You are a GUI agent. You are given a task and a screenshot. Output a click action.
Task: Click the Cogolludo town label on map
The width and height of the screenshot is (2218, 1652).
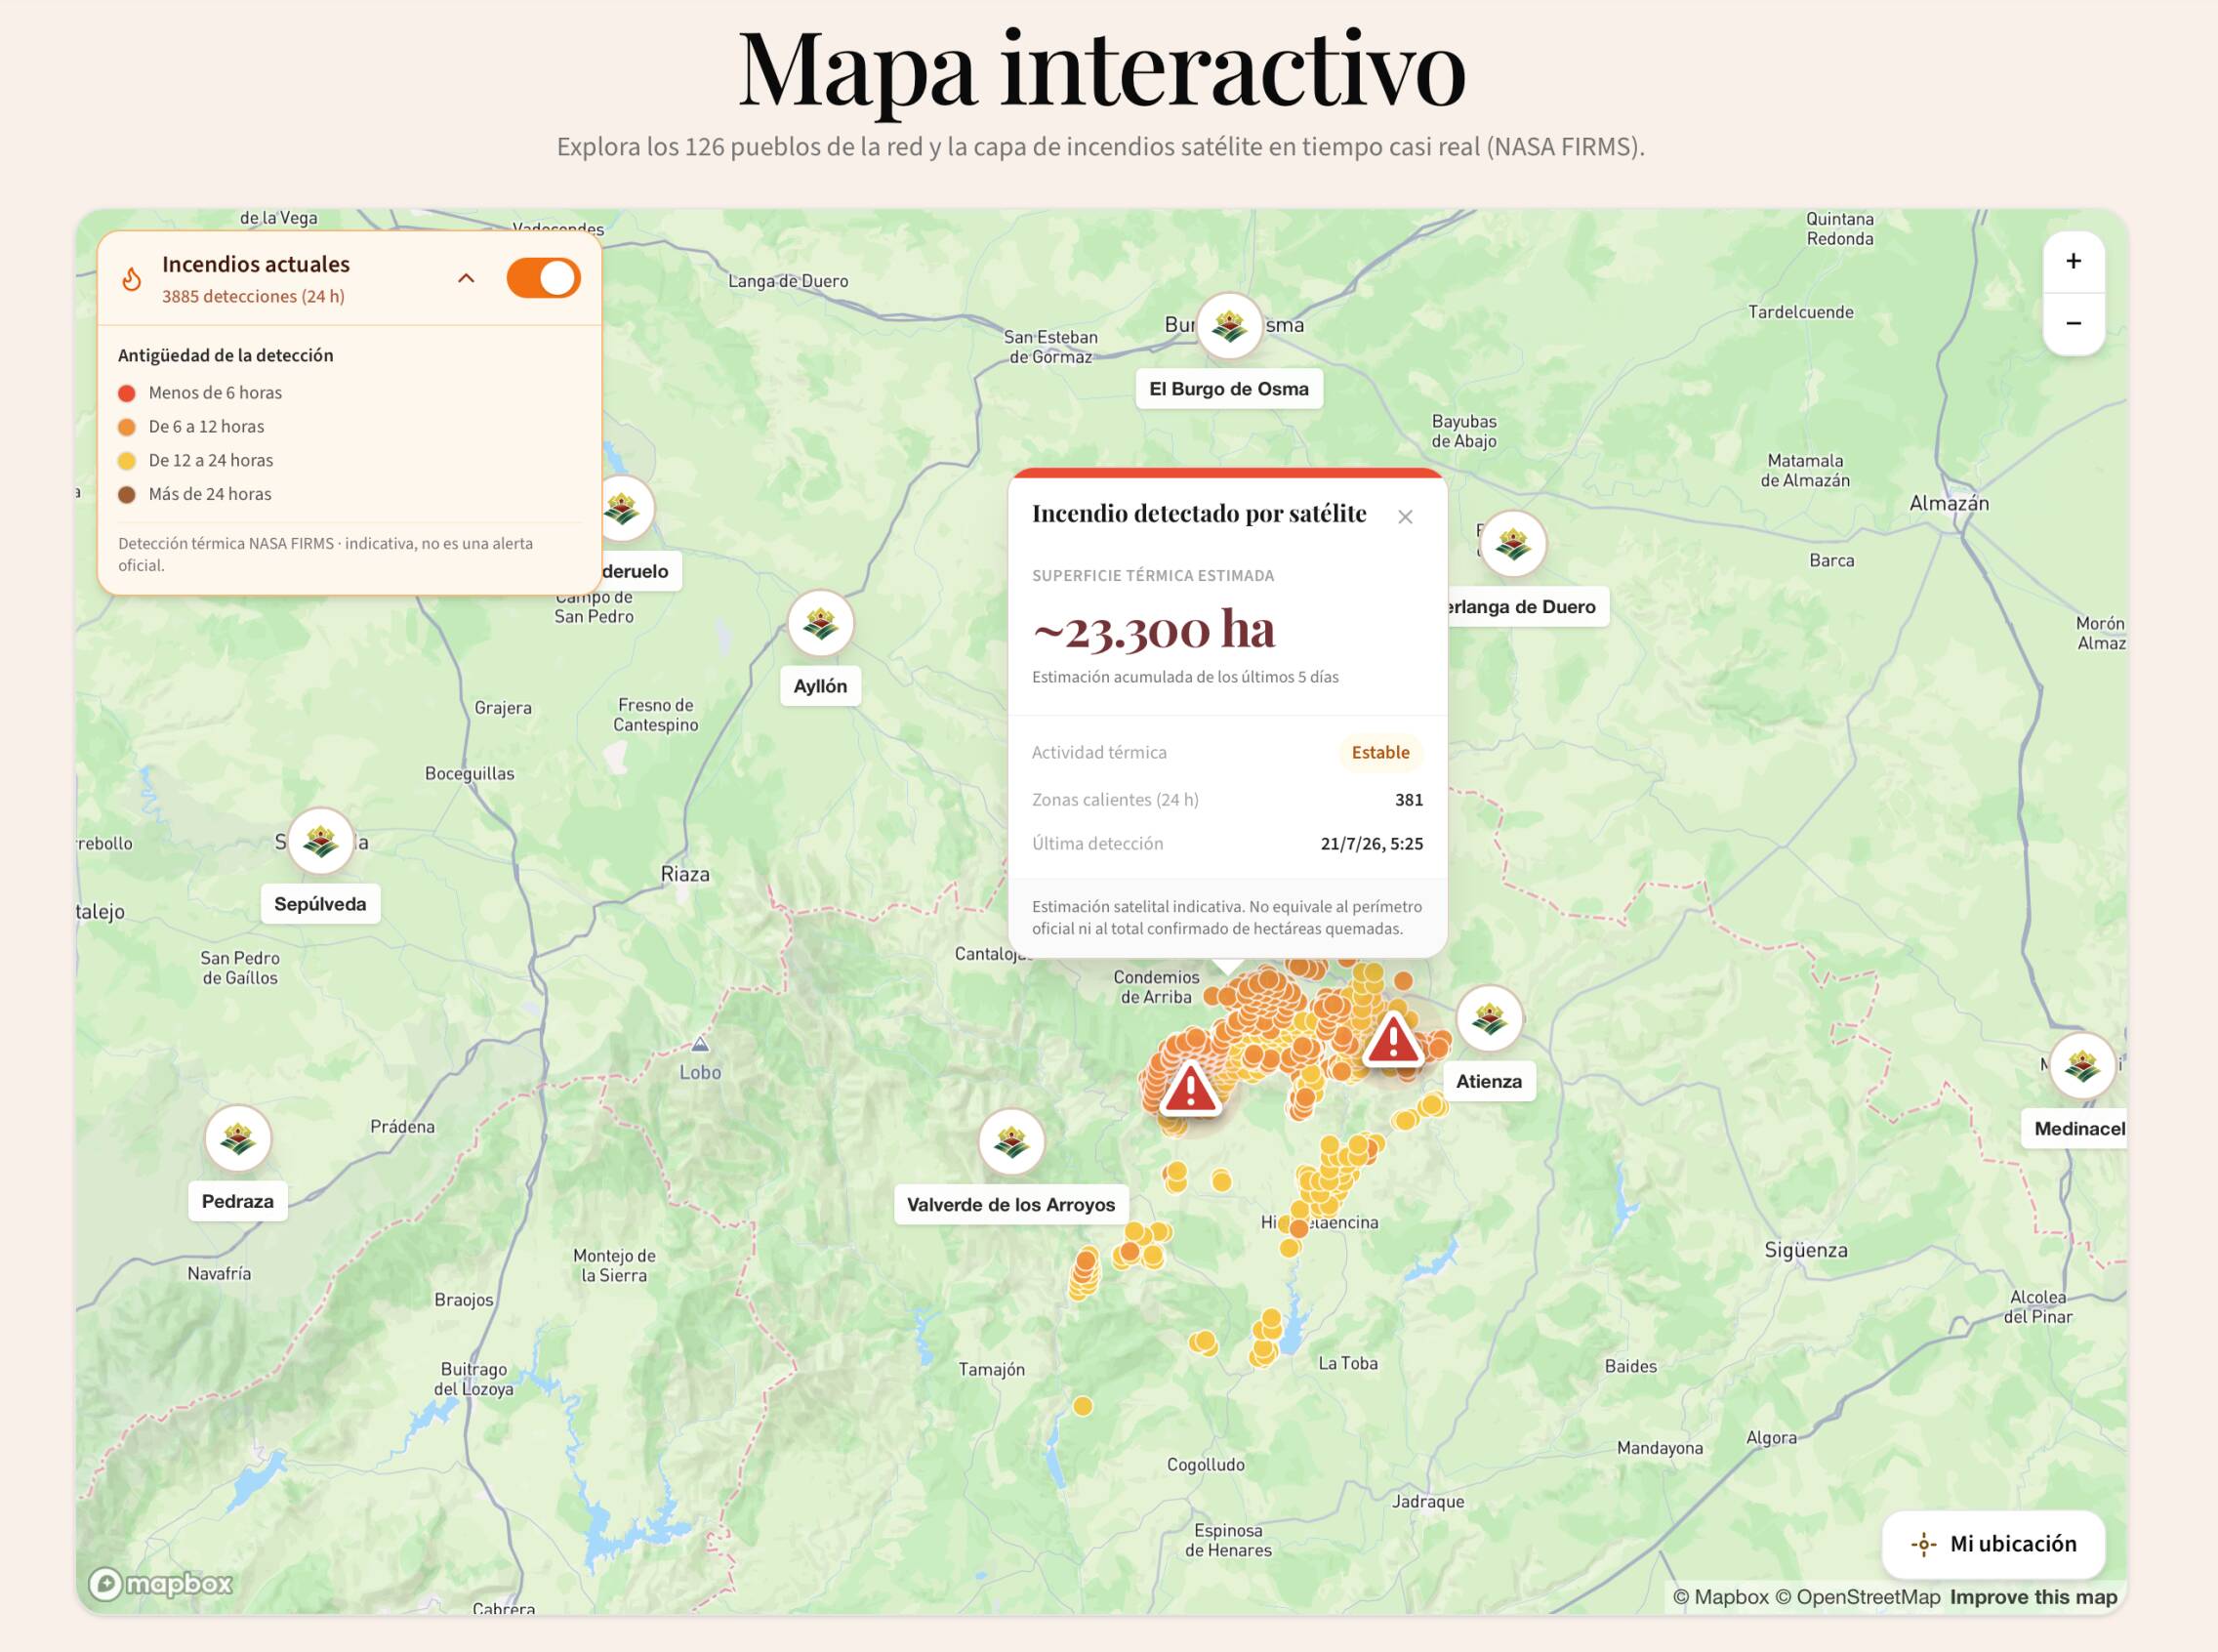point(1206,1465)
